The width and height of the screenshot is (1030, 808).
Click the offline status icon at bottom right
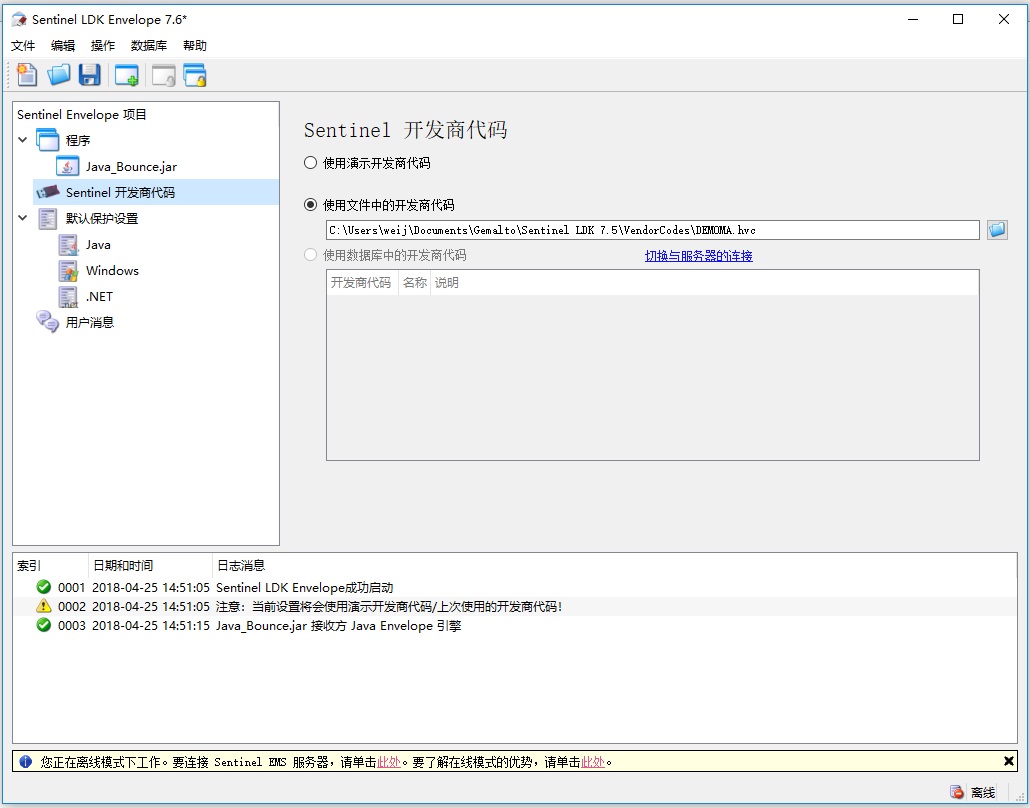point(957,792)
